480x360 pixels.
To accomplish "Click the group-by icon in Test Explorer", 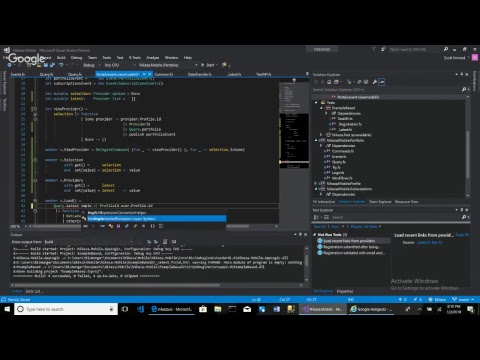I will [x=316, y=217].
